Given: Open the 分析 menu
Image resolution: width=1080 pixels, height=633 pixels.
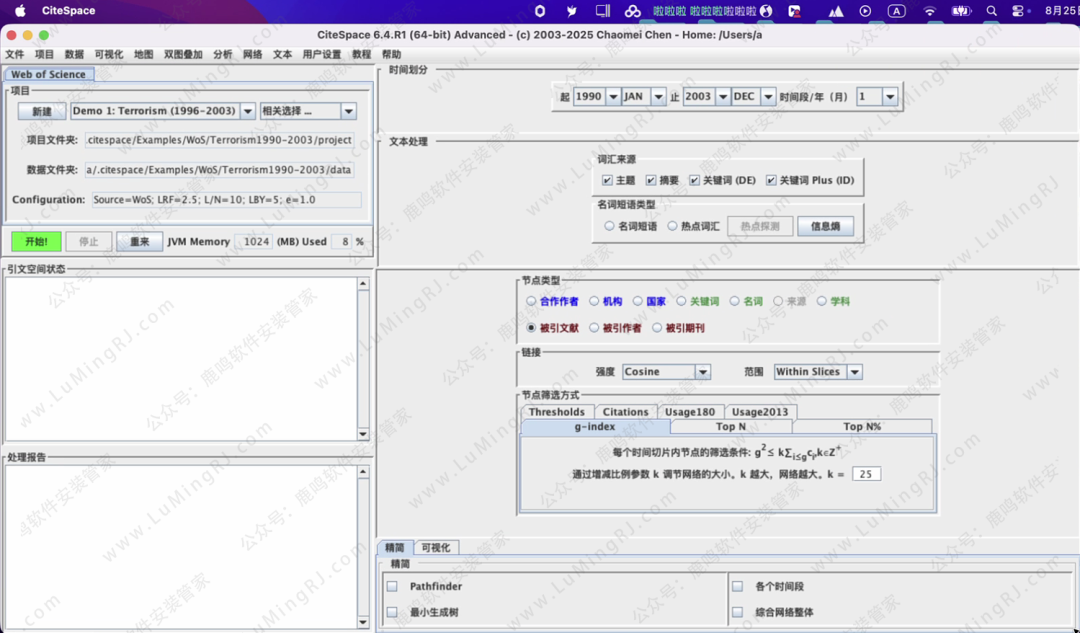Looking at the screenshot, I should [222, 54].
